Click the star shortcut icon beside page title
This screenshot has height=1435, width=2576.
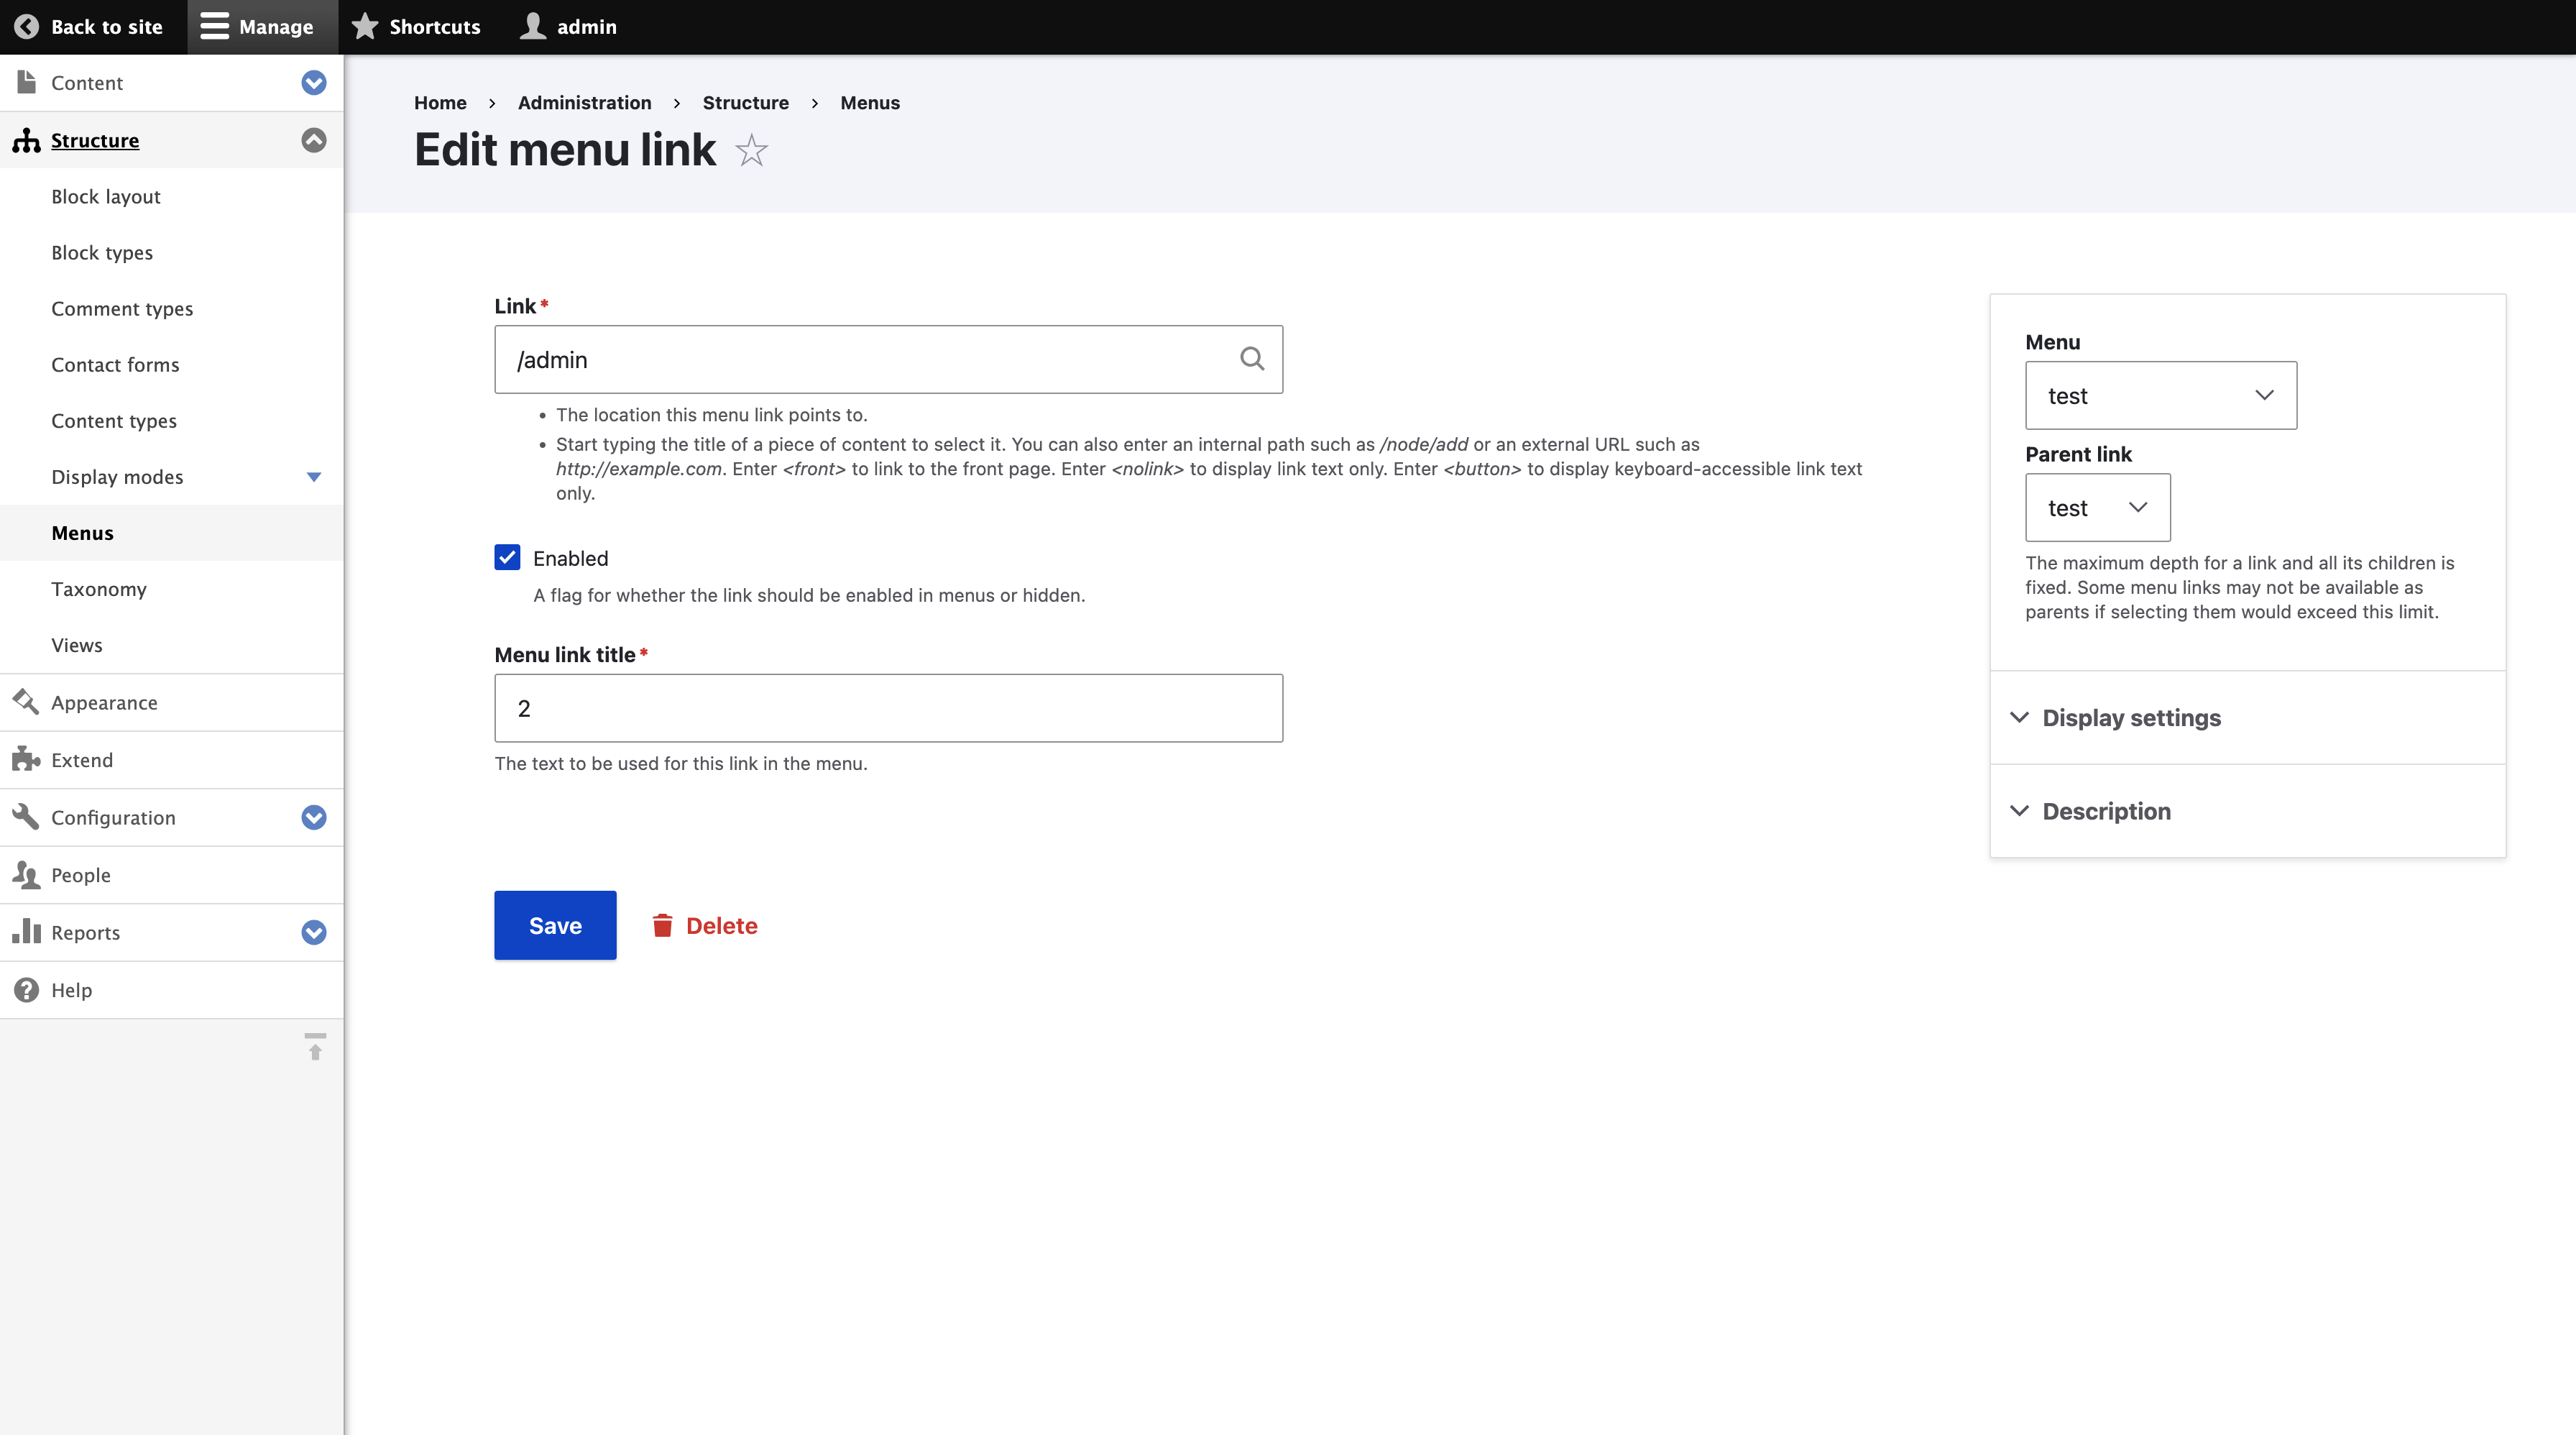751,151
